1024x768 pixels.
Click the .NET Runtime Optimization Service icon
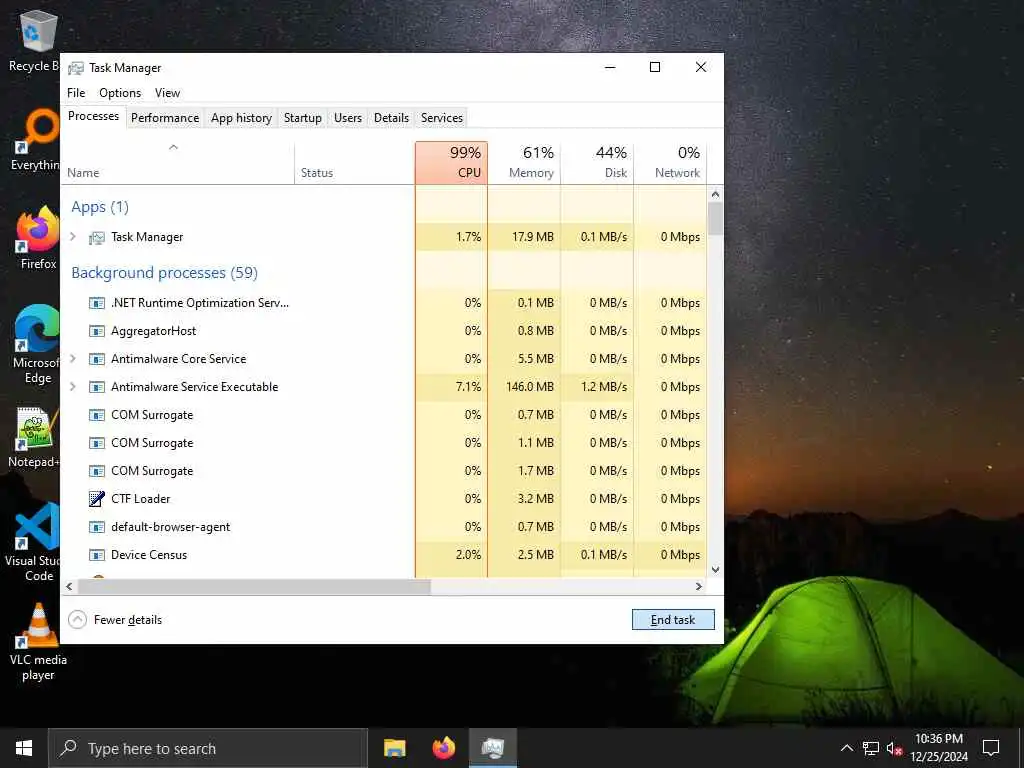[97, 303]
